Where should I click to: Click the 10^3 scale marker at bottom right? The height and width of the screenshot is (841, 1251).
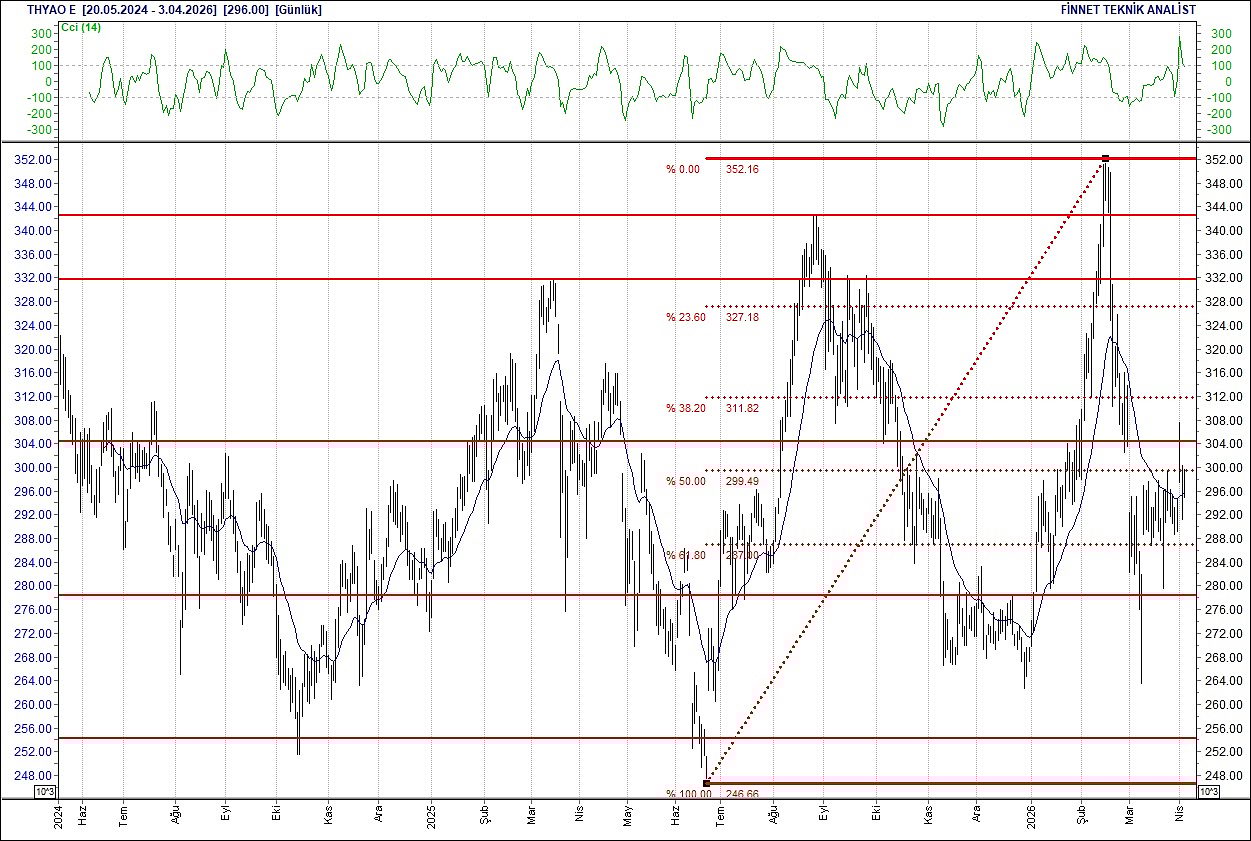[1207, 792]
